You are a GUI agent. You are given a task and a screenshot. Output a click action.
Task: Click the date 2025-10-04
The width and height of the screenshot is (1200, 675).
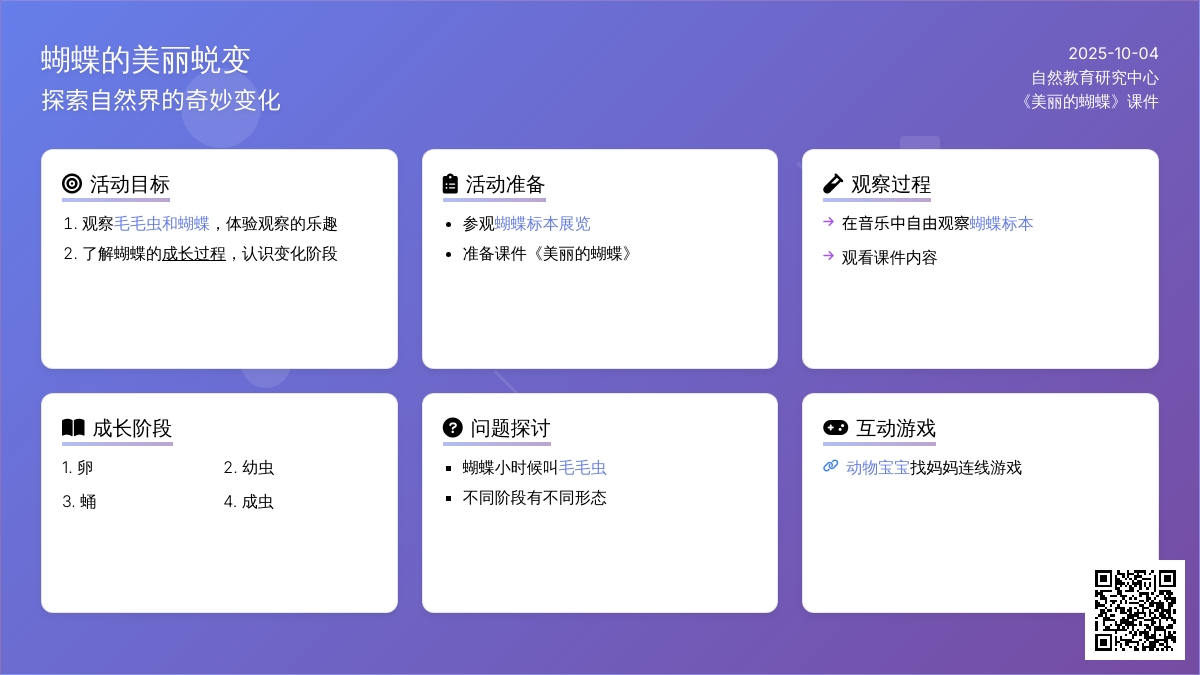(1112, 54)
